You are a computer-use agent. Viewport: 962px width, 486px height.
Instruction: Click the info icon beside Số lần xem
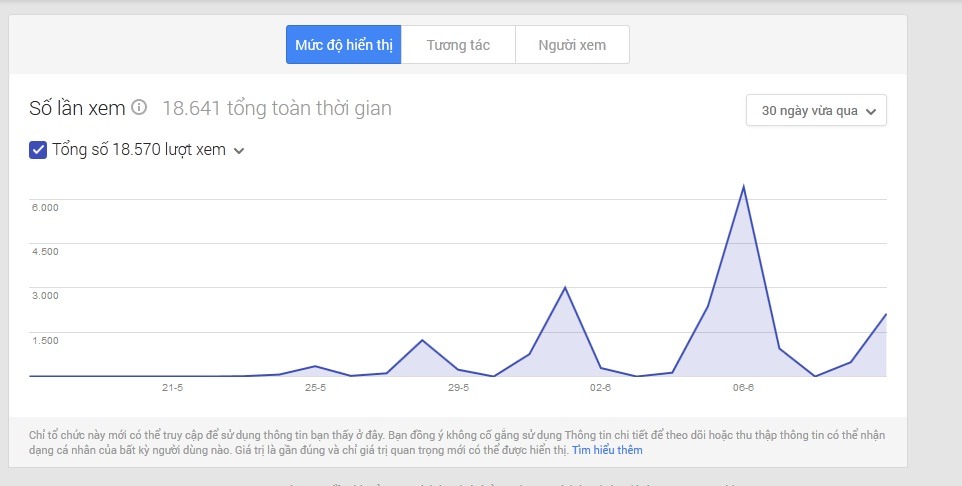[140, 107]
